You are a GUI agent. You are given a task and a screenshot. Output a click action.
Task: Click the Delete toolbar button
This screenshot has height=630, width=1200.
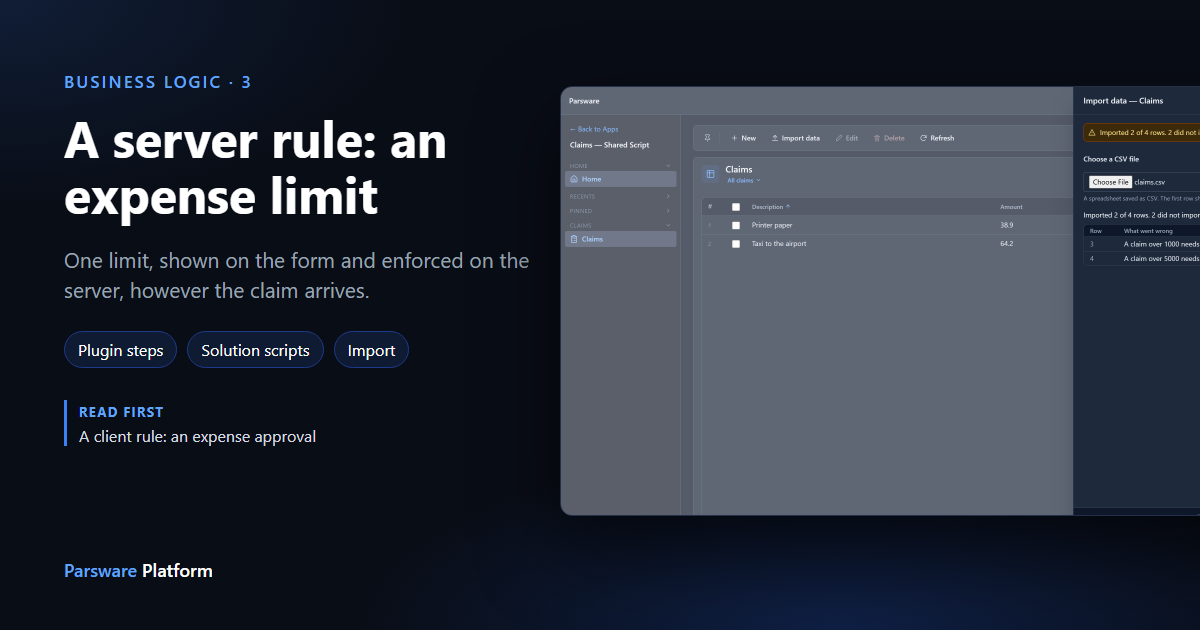click(889, 138)
